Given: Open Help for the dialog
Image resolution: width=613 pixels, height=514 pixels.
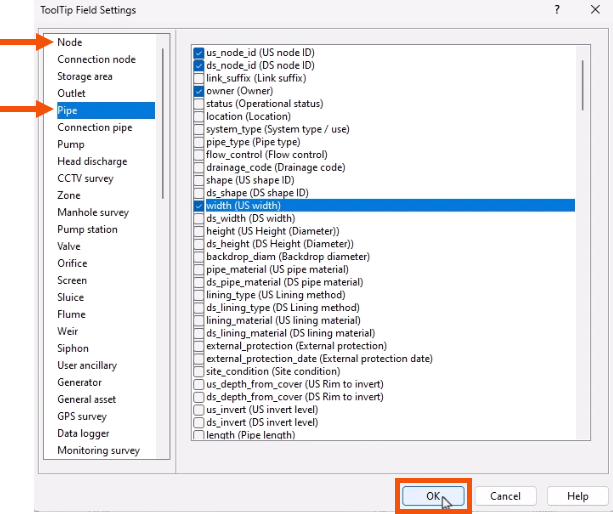Looking at the screenshot, I should [x=577, y=496].
